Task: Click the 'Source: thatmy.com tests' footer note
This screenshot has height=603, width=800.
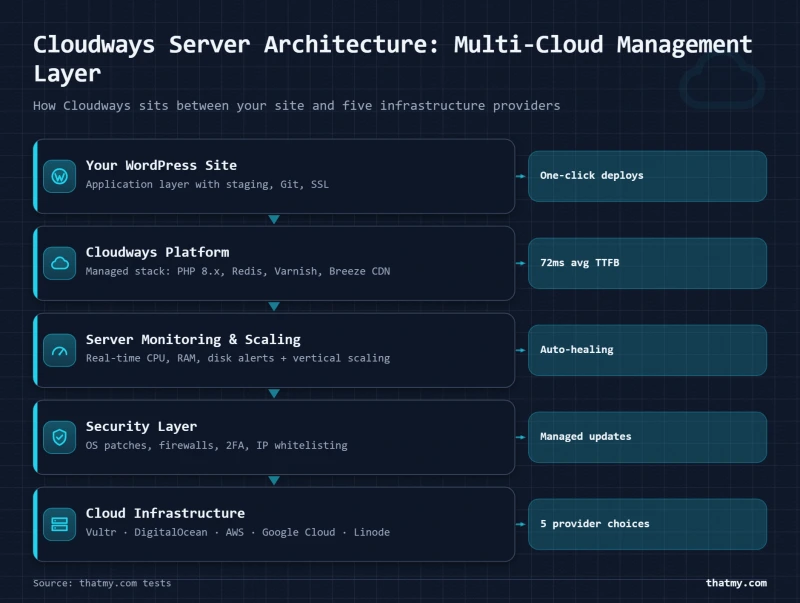Action: 102,583
